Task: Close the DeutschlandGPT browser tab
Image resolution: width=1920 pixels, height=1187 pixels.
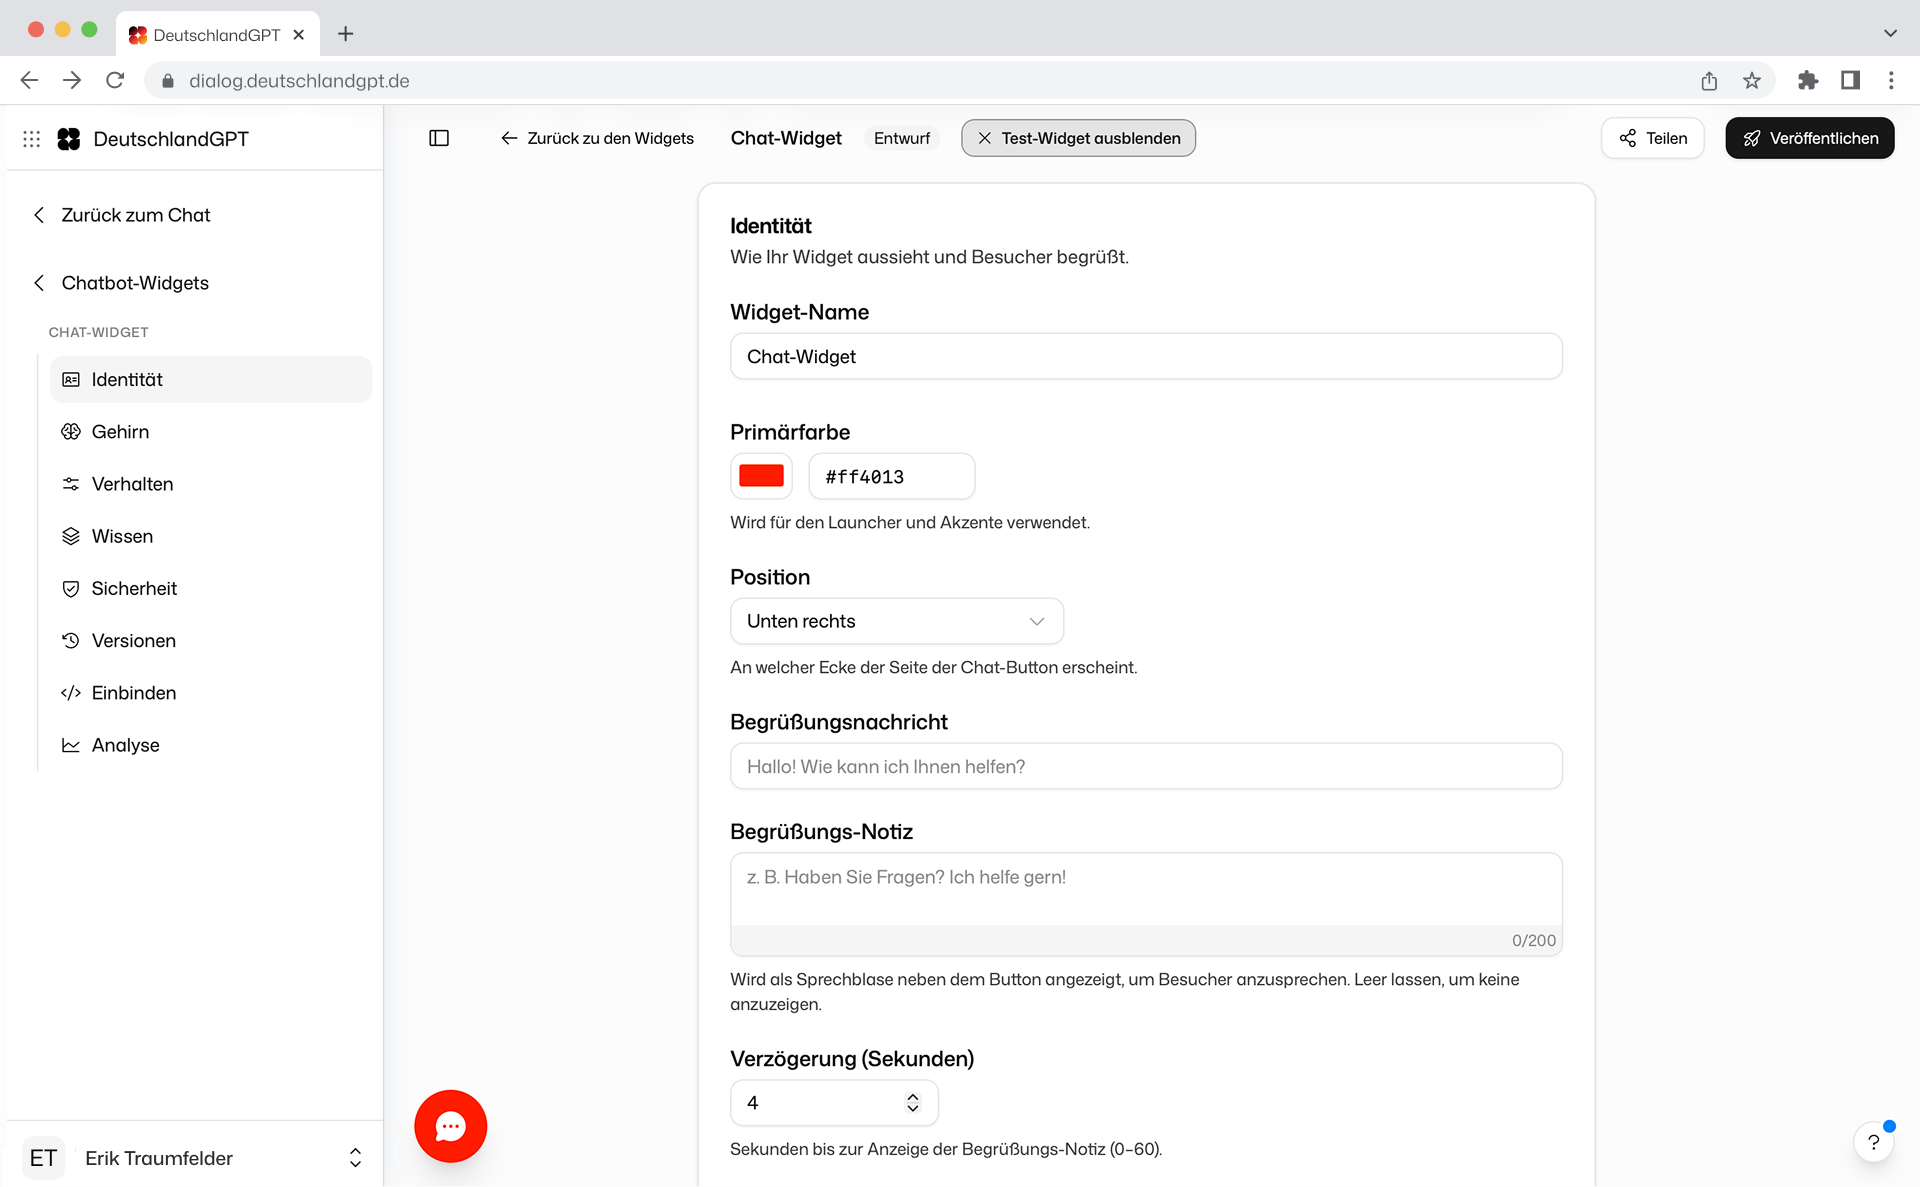Action: click(298, 35)
